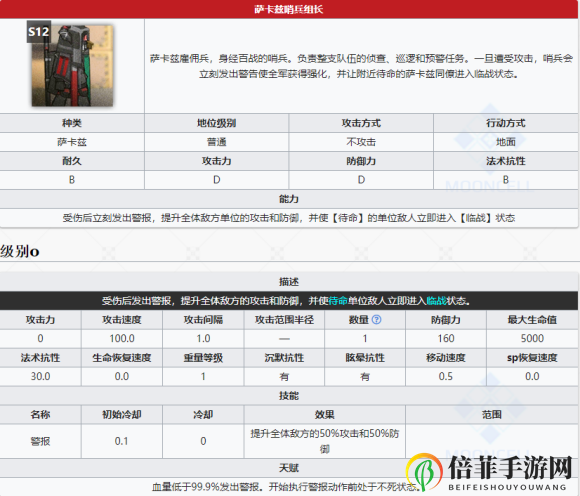Click the 0.1 initial cooldown value
Image resolution: width=580 pixels, height=496 pixels.
[122, 441]
